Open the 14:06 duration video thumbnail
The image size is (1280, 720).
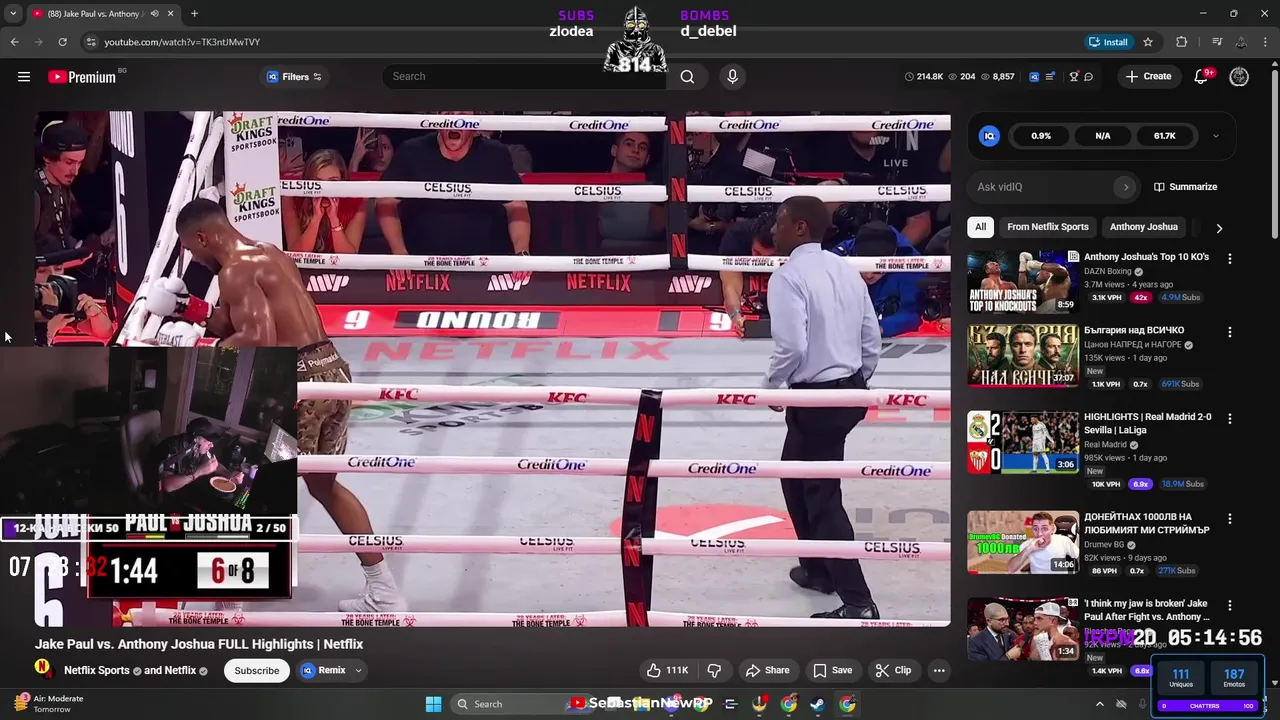coord(1022,542)
